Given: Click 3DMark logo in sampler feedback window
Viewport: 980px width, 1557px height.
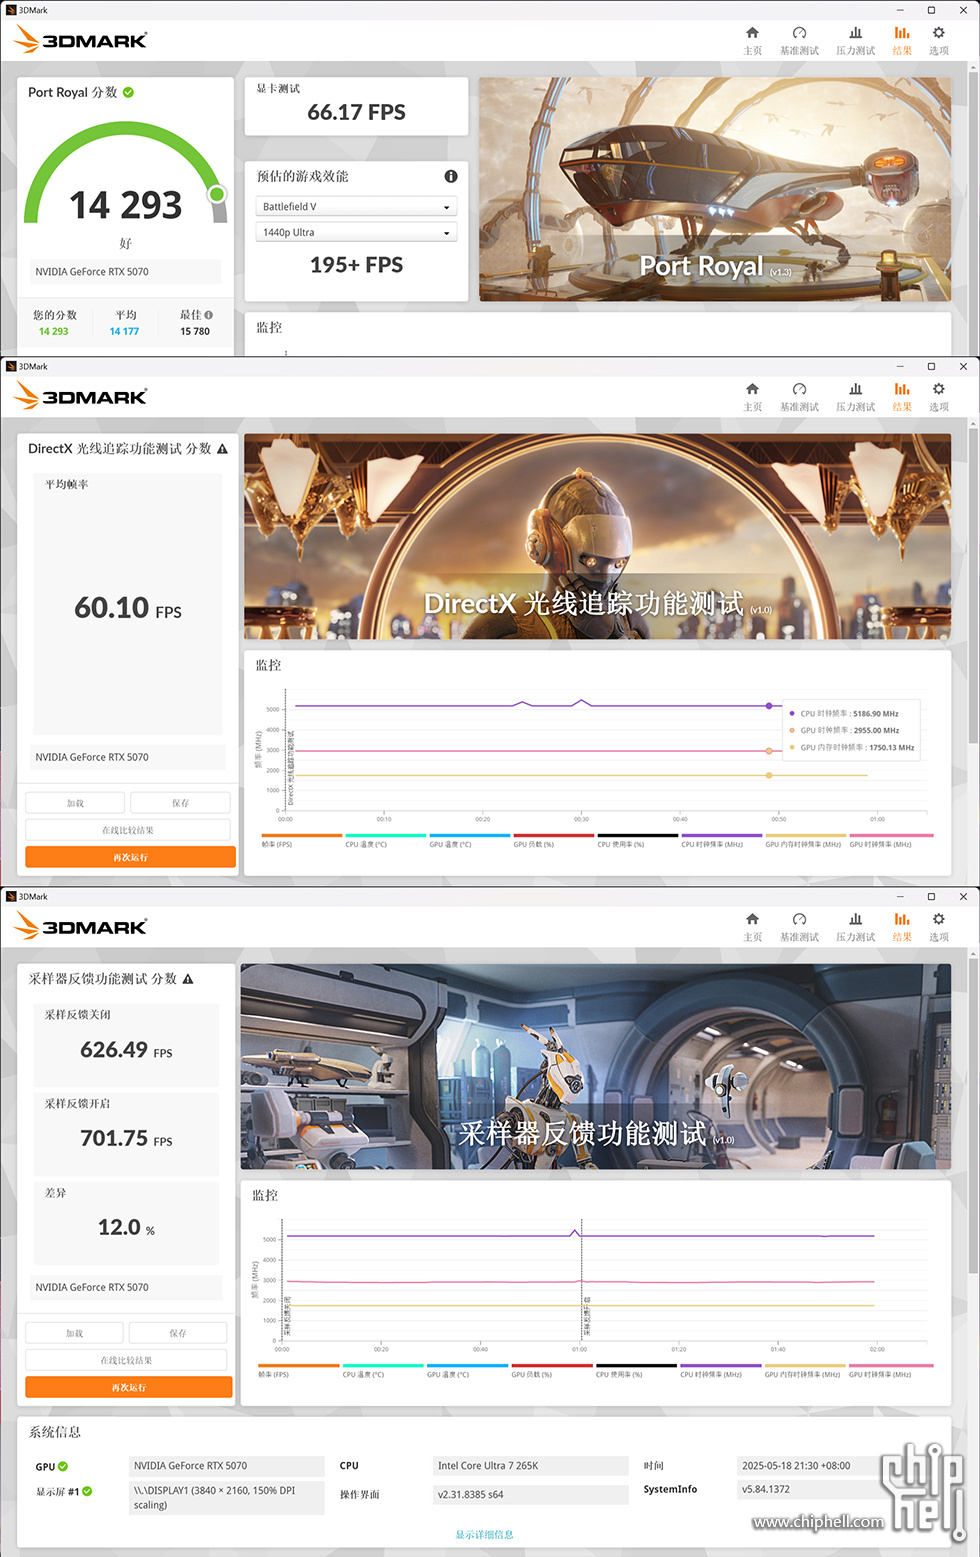Looking at the screenshot, I should tap(81, 927).
